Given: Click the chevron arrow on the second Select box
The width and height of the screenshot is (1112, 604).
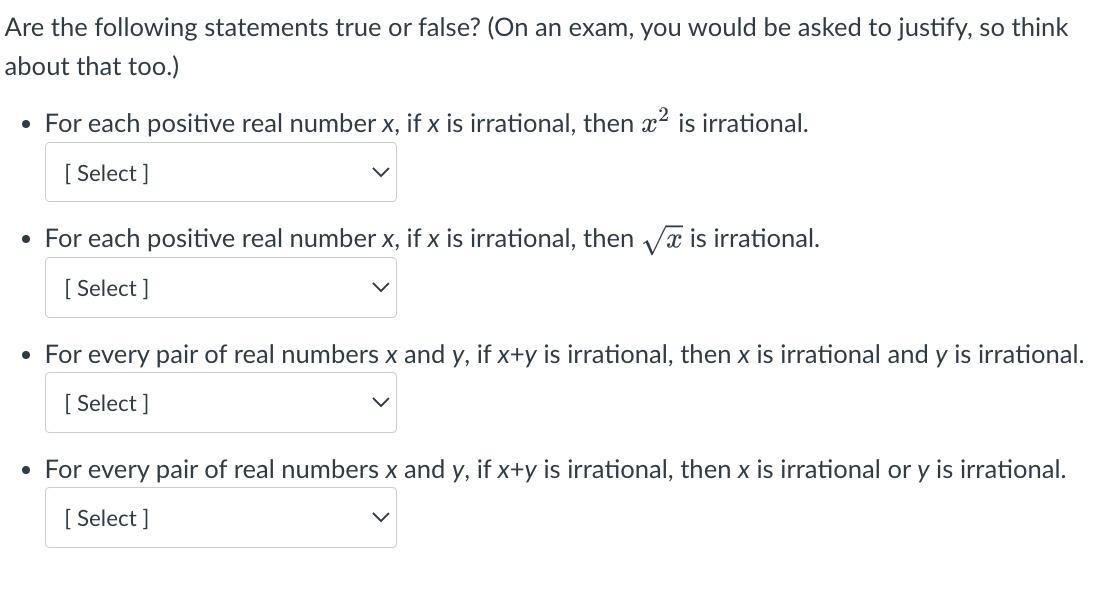Looking at the screenshot, I should pos(379,287).
